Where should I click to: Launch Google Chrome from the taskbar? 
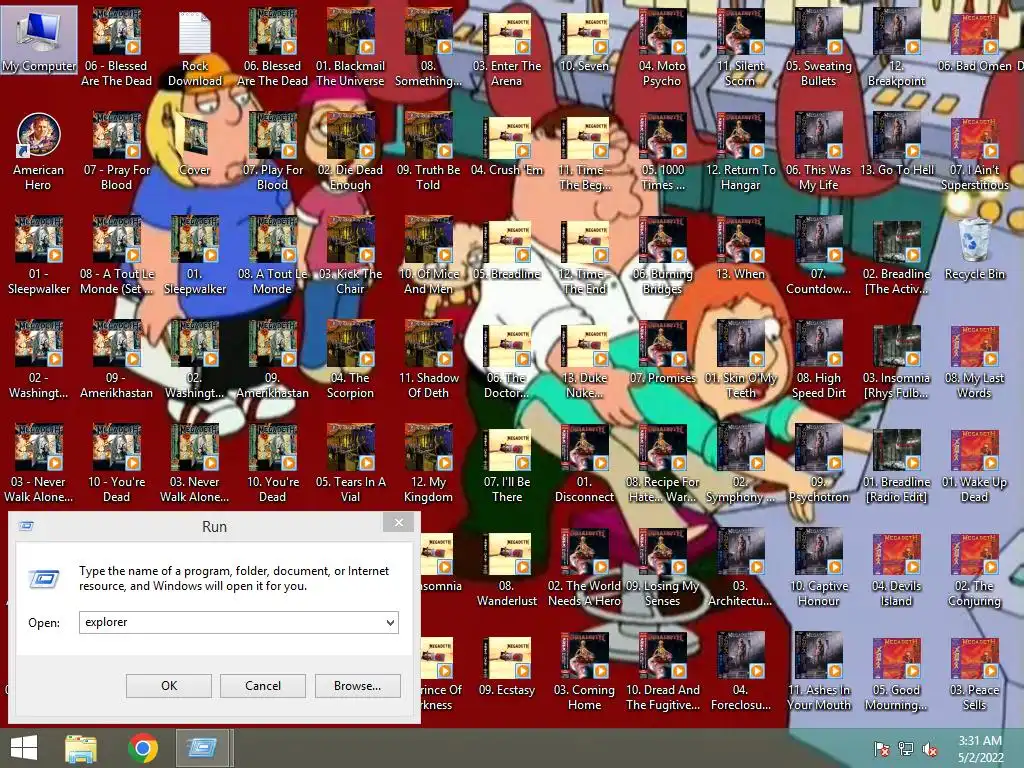pos(143,748)
